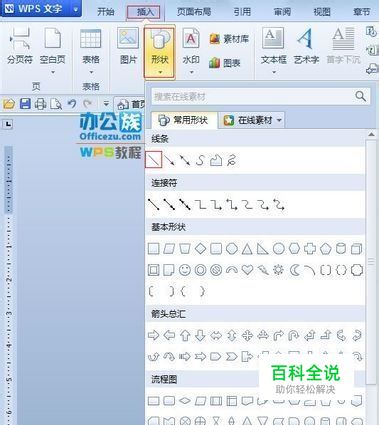Select the isosceles triangle basic shape
Screen dimensions: 379x425
point(247,249)
